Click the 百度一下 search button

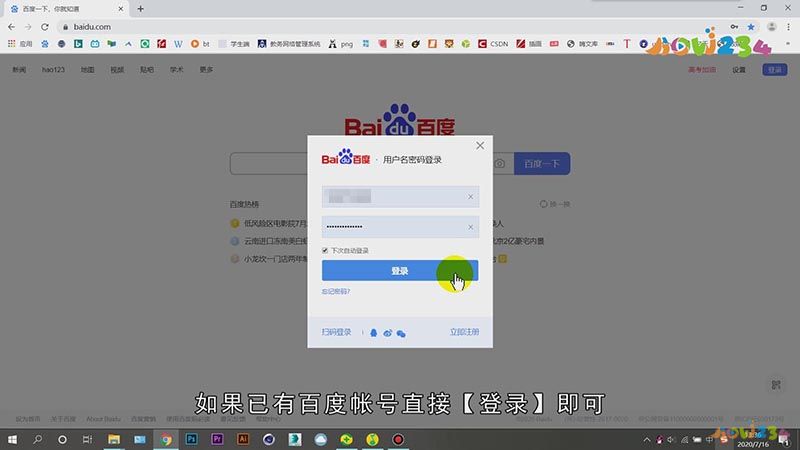[542, 164]
